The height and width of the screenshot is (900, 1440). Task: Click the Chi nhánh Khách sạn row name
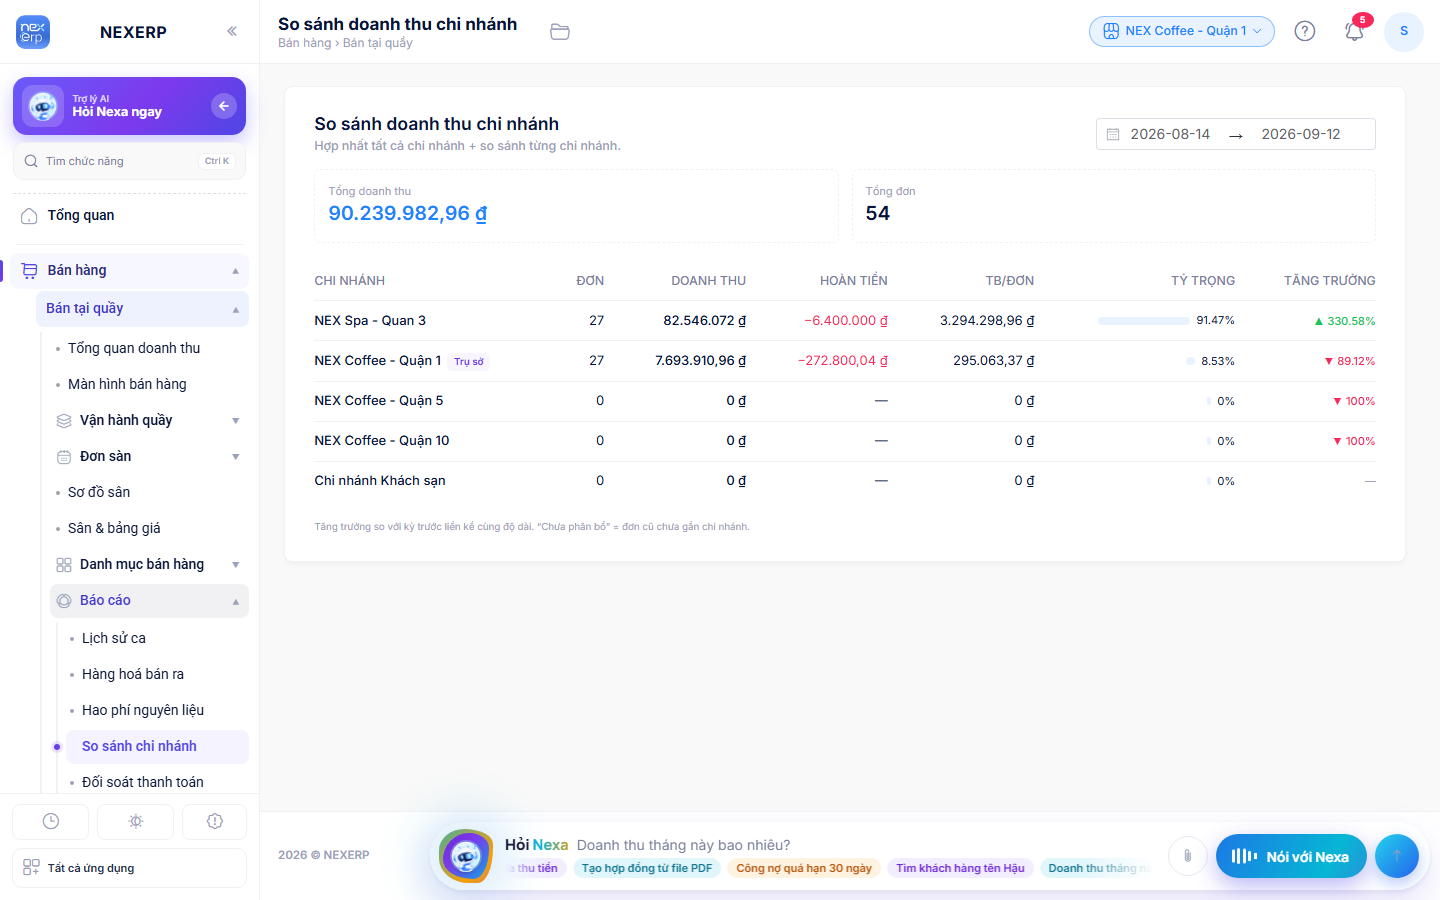point(380,481)
